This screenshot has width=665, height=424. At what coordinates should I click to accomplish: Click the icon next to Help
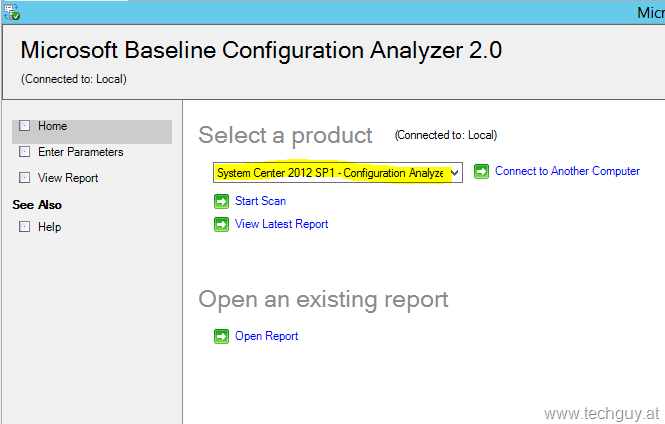point(25,227)
